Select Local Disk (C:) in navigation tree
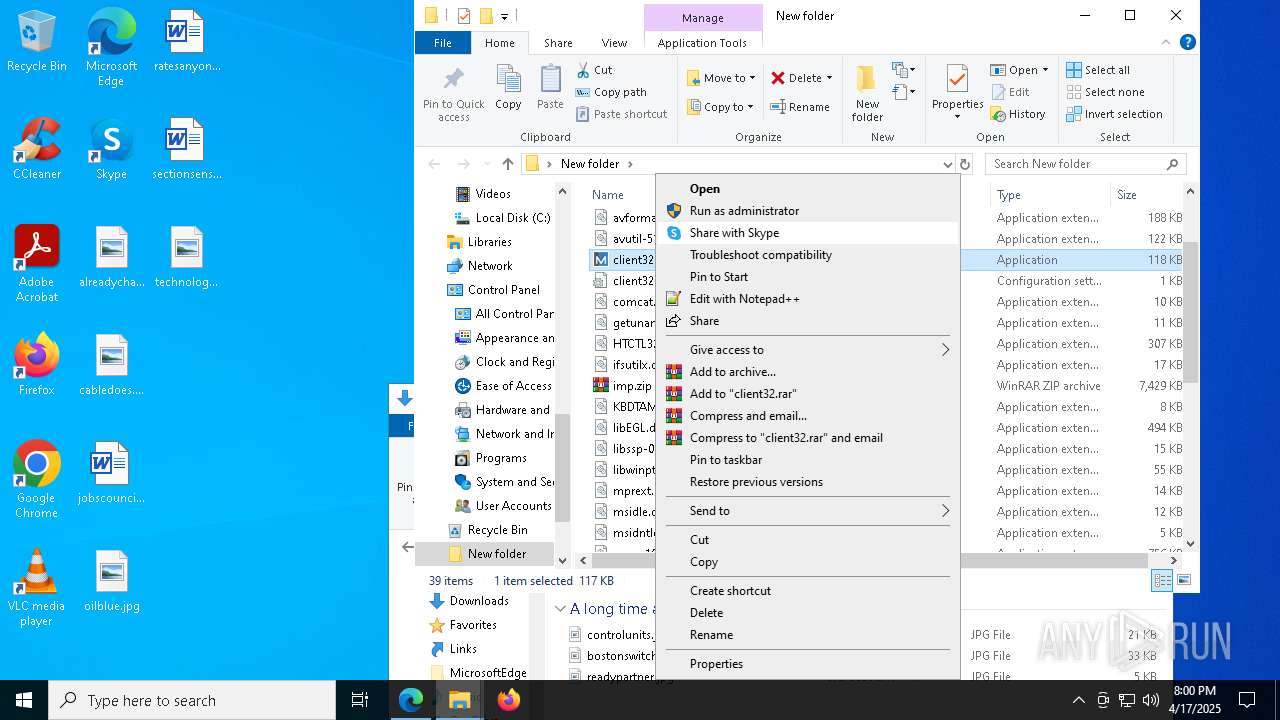The image size is (1280, 720). click(x=512, y=218)
